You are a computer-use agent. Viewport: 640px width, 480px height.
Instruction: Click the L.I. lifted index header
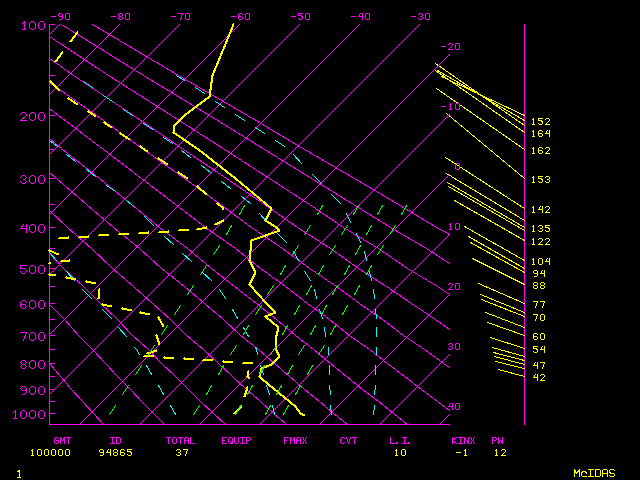(400, 440)
